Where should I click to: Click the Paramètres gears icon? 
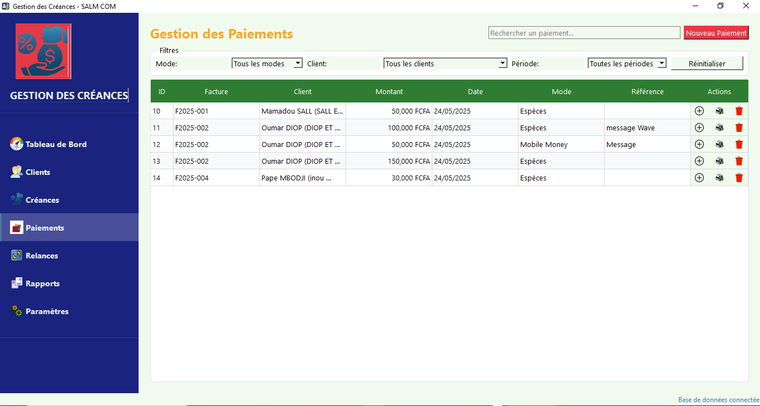point(16,311)
